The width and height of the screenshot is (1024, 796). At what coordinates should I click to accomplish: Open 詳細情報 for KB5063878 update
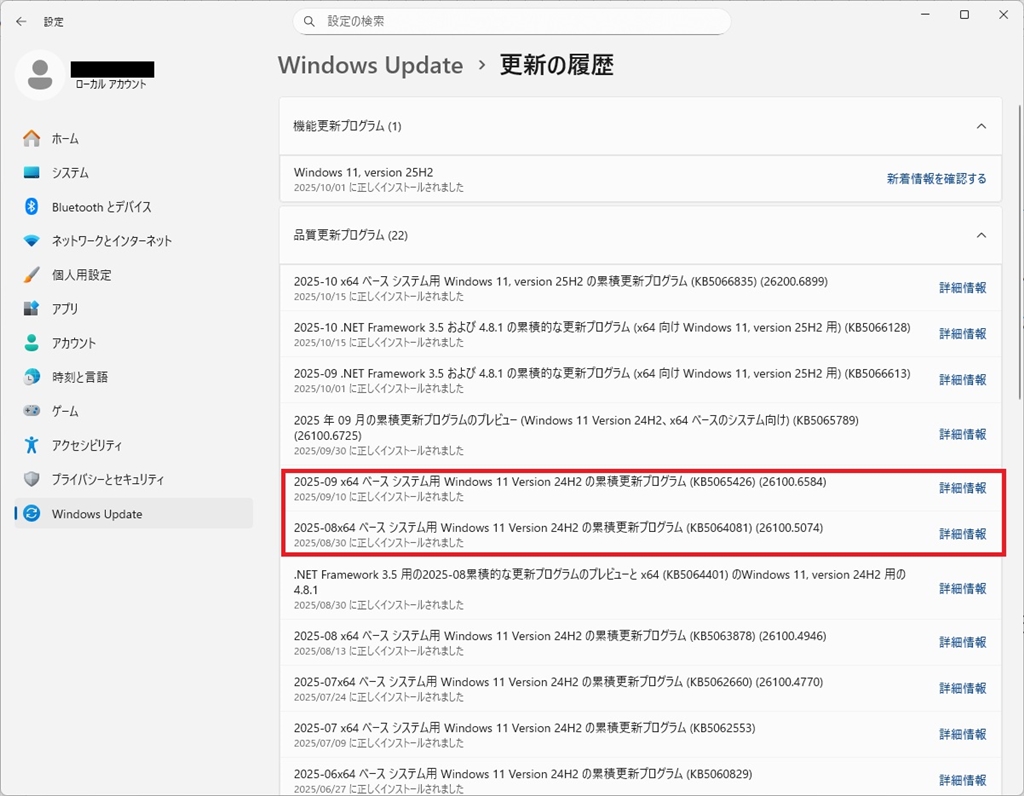coord(963,642)
